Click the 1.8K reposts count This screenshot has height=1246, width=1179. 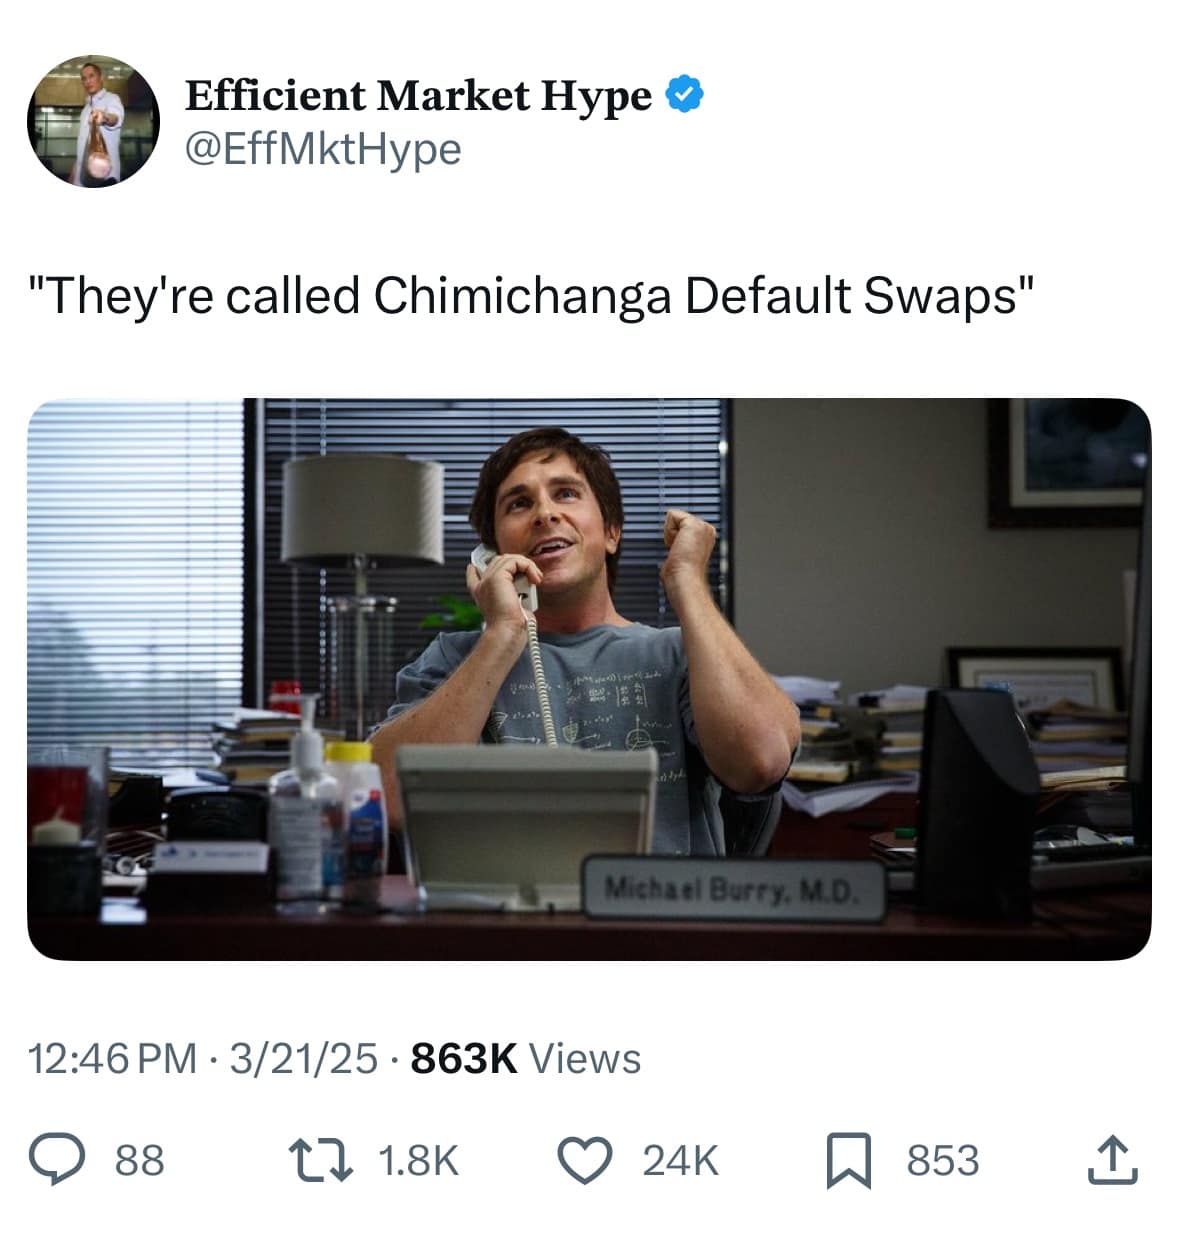coord(419,1161)
